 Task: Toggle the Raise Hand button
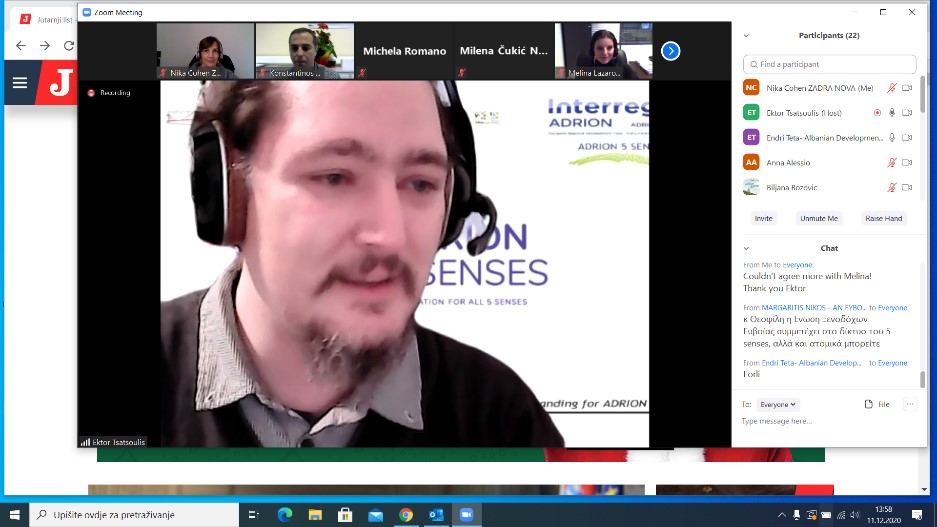click(x=883, y=218)
